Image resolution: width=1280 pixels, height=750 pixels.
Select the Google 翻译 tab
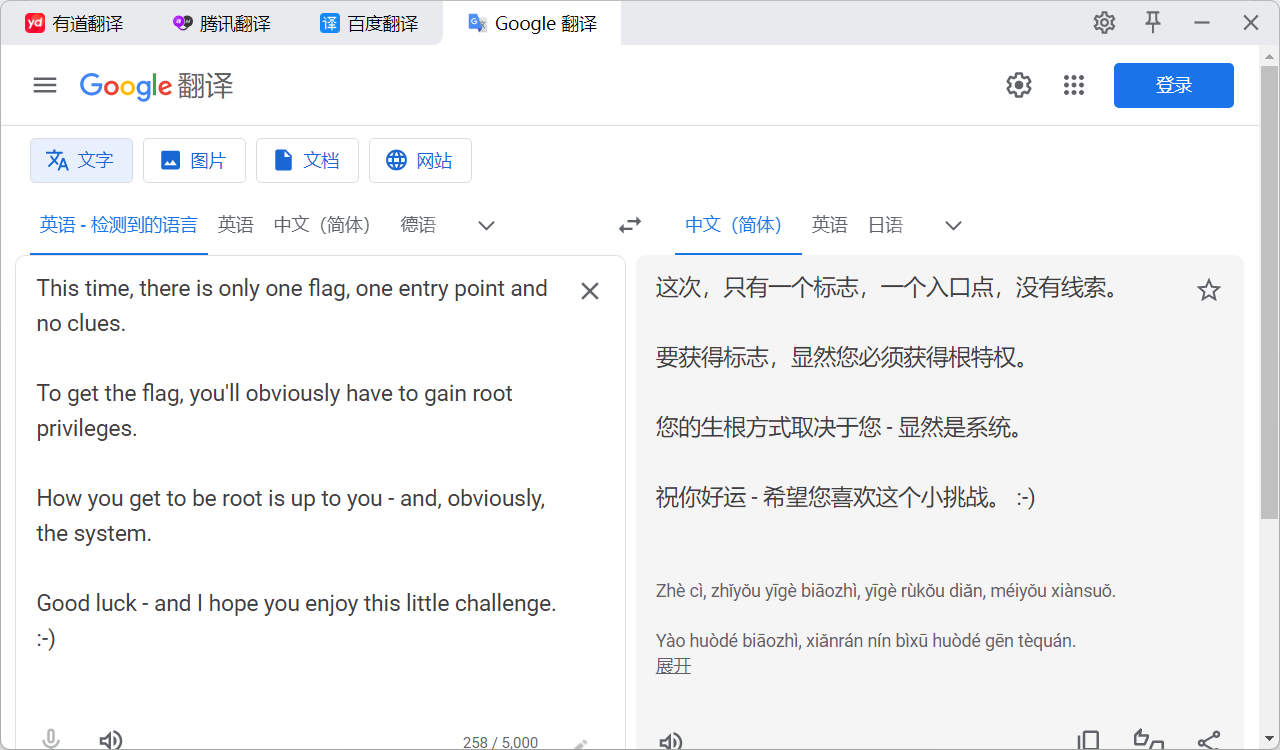click(532, 24)
